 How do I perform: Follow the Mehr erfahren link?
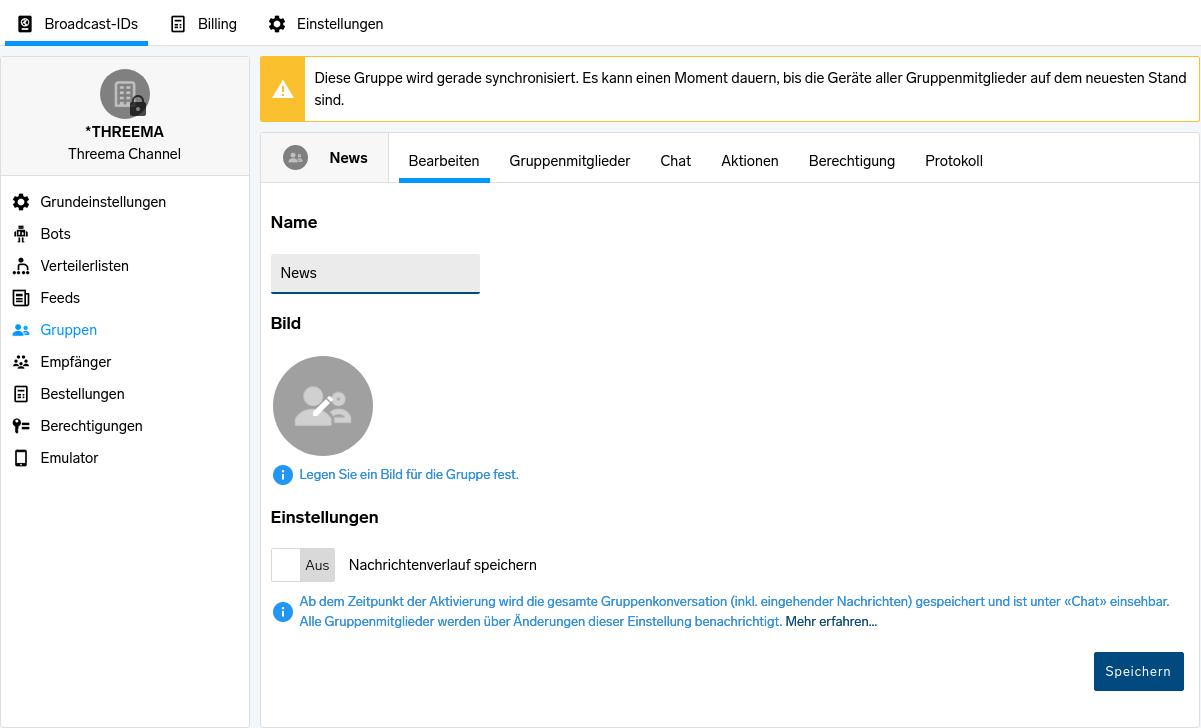pos(831,621)
